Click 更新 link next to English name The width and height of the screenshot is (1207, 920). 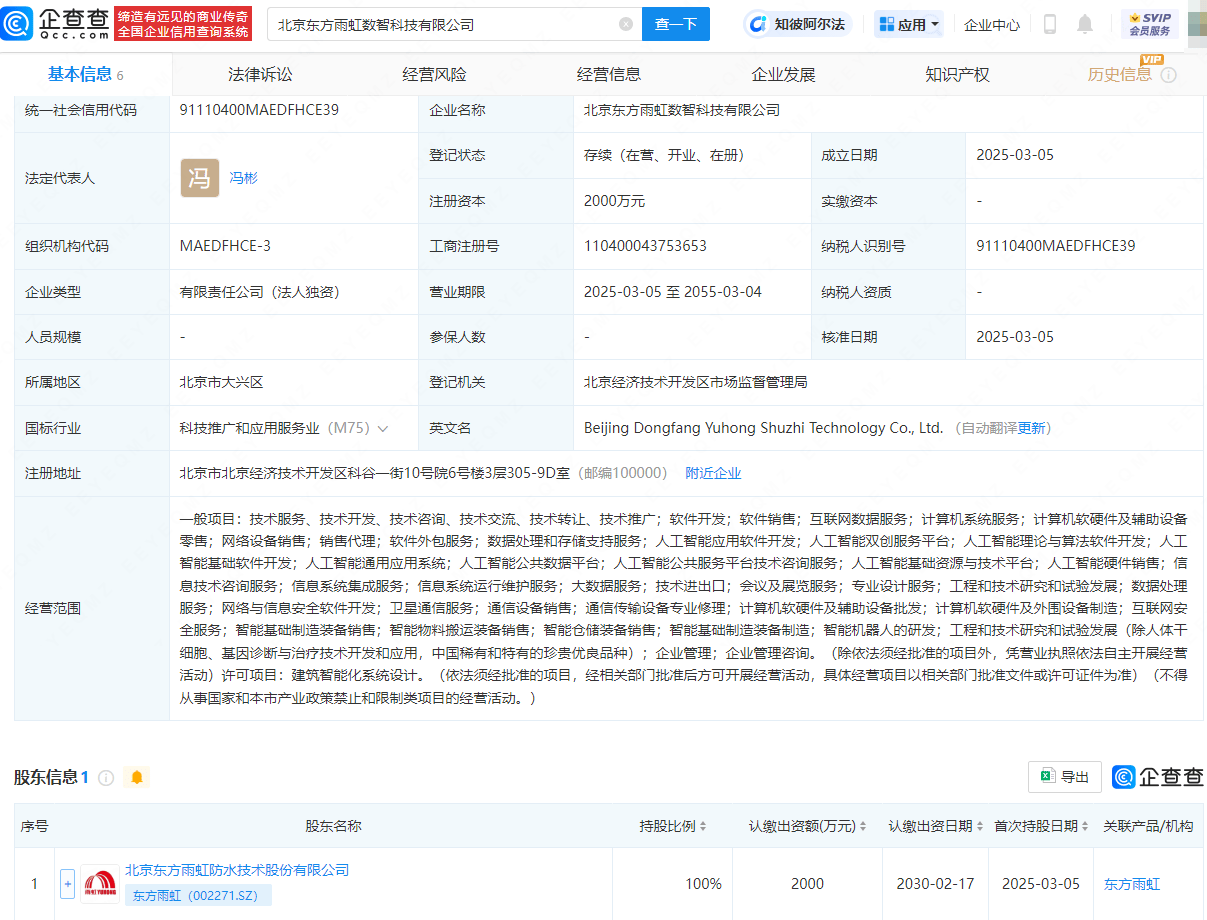click(1031, 428)
